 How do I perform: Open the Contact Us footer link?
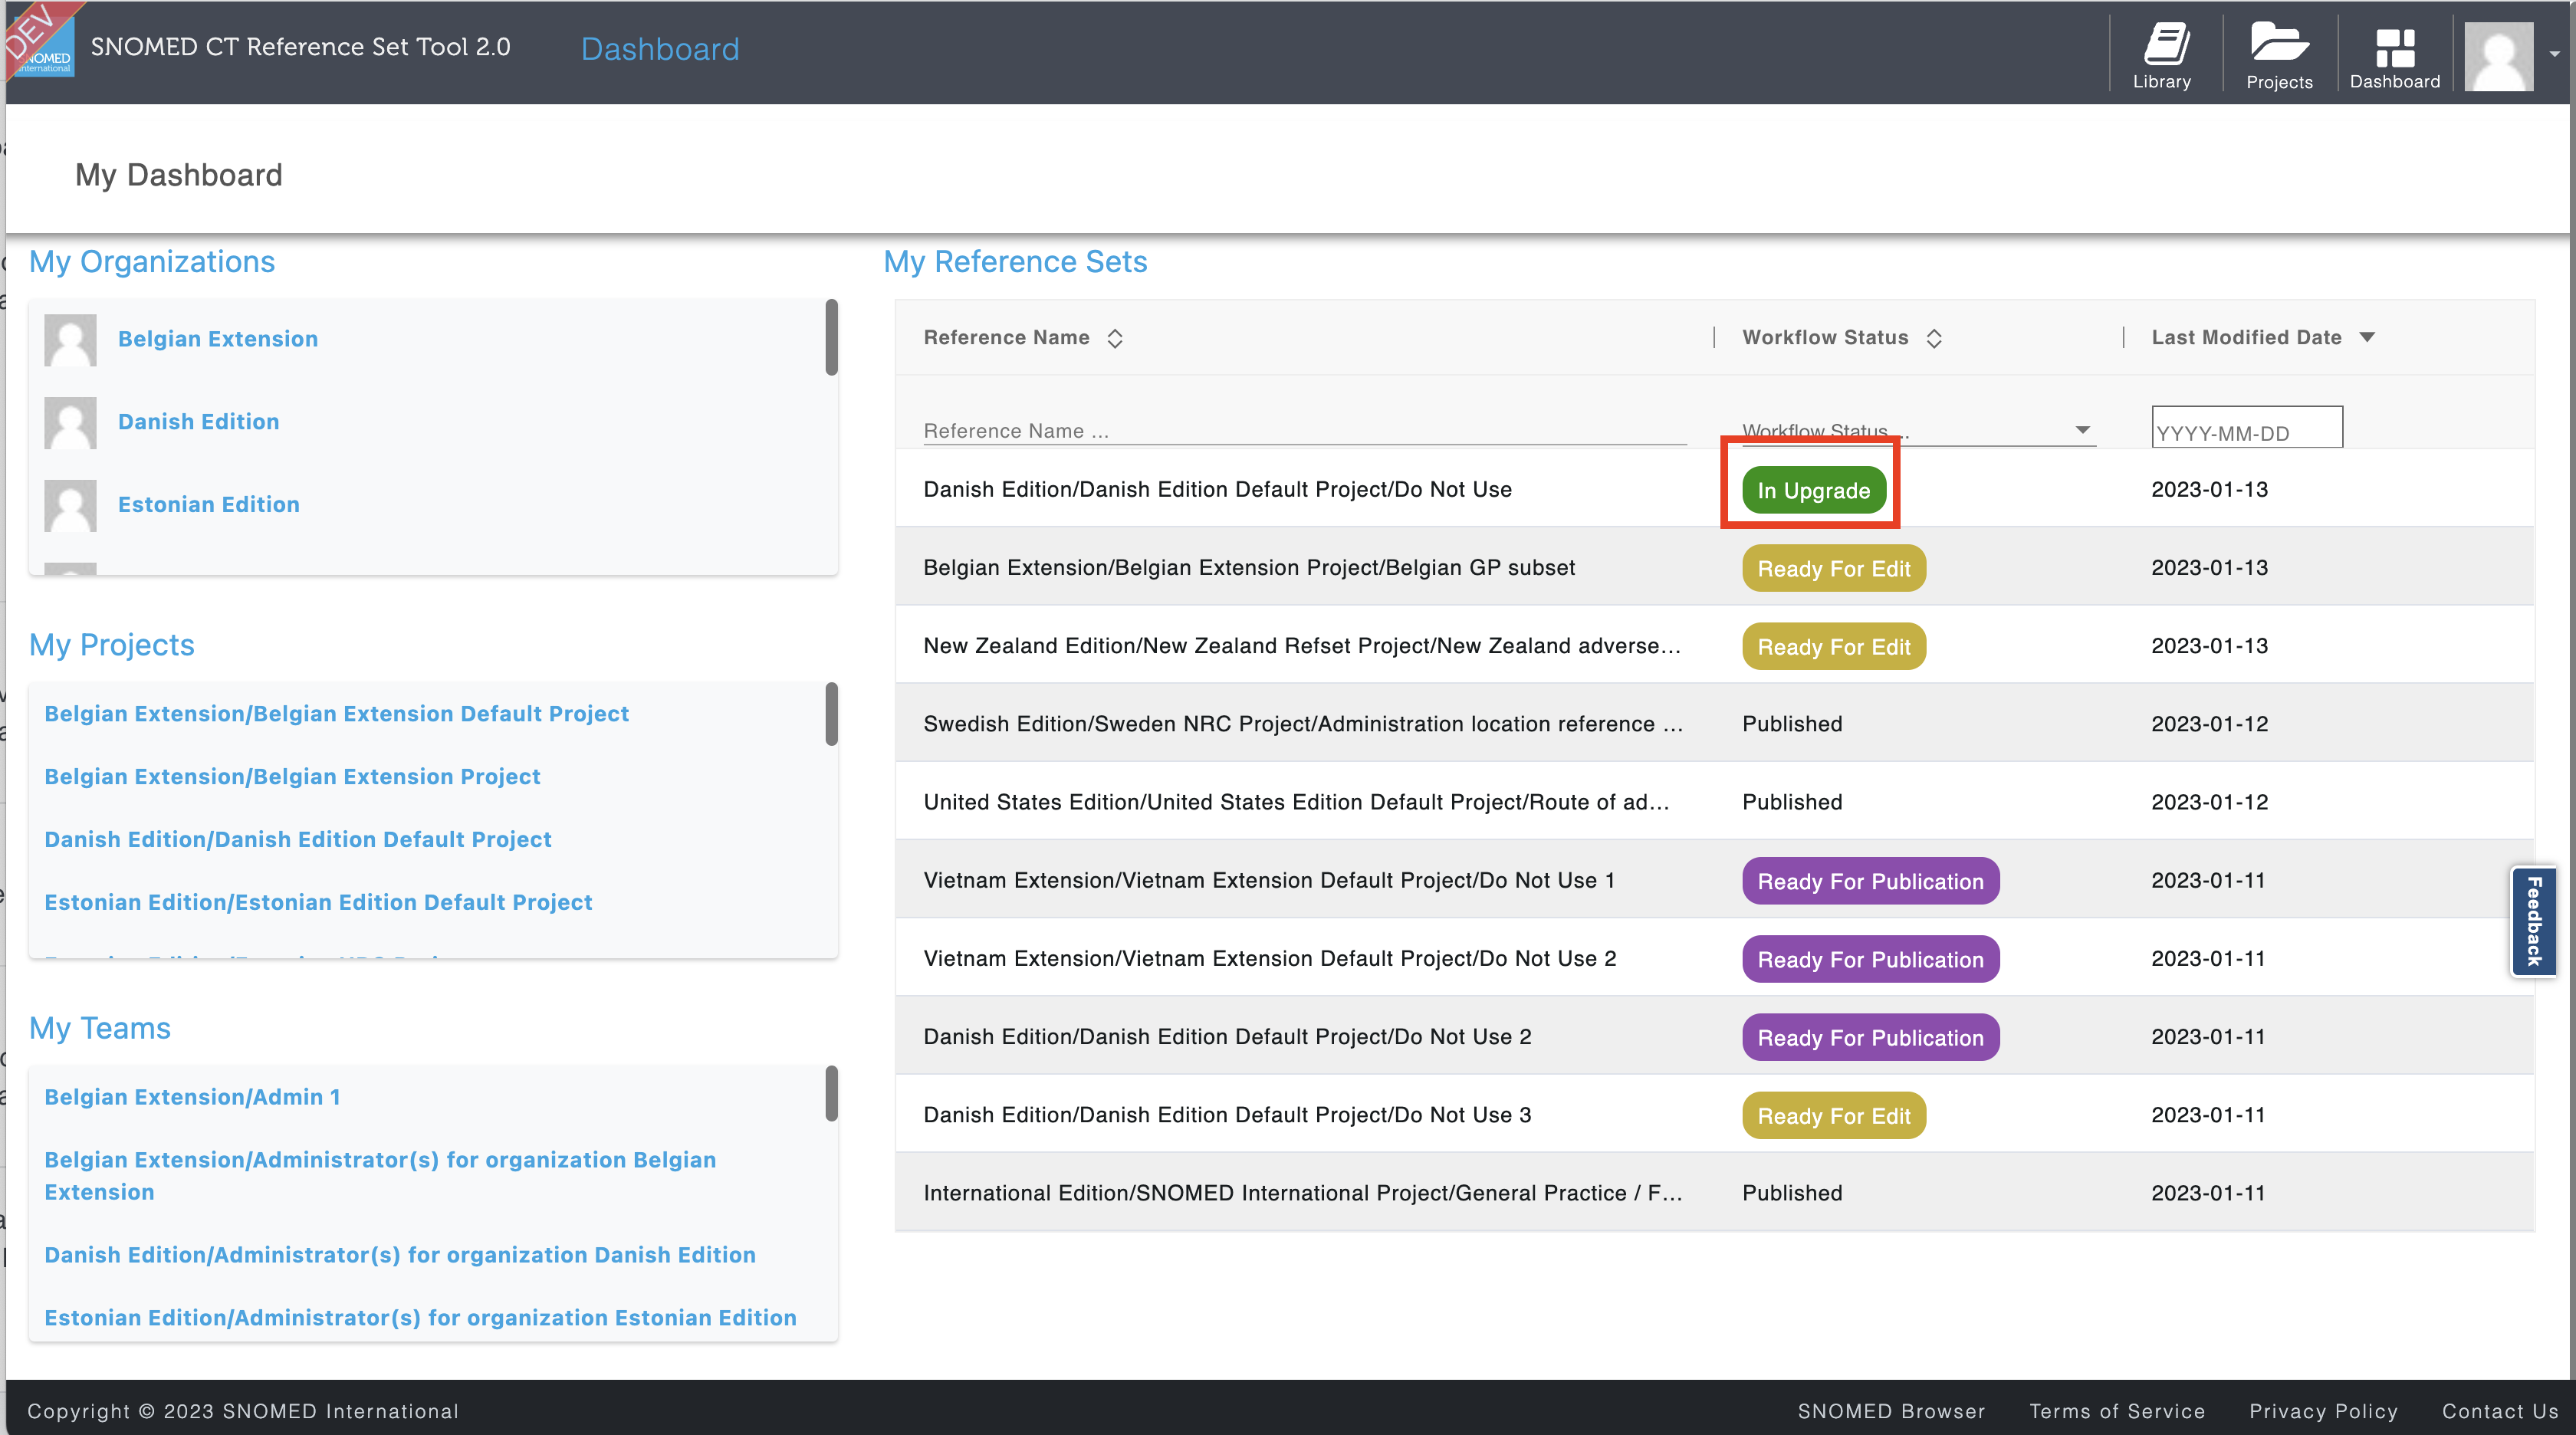tap(2500, 1411)
